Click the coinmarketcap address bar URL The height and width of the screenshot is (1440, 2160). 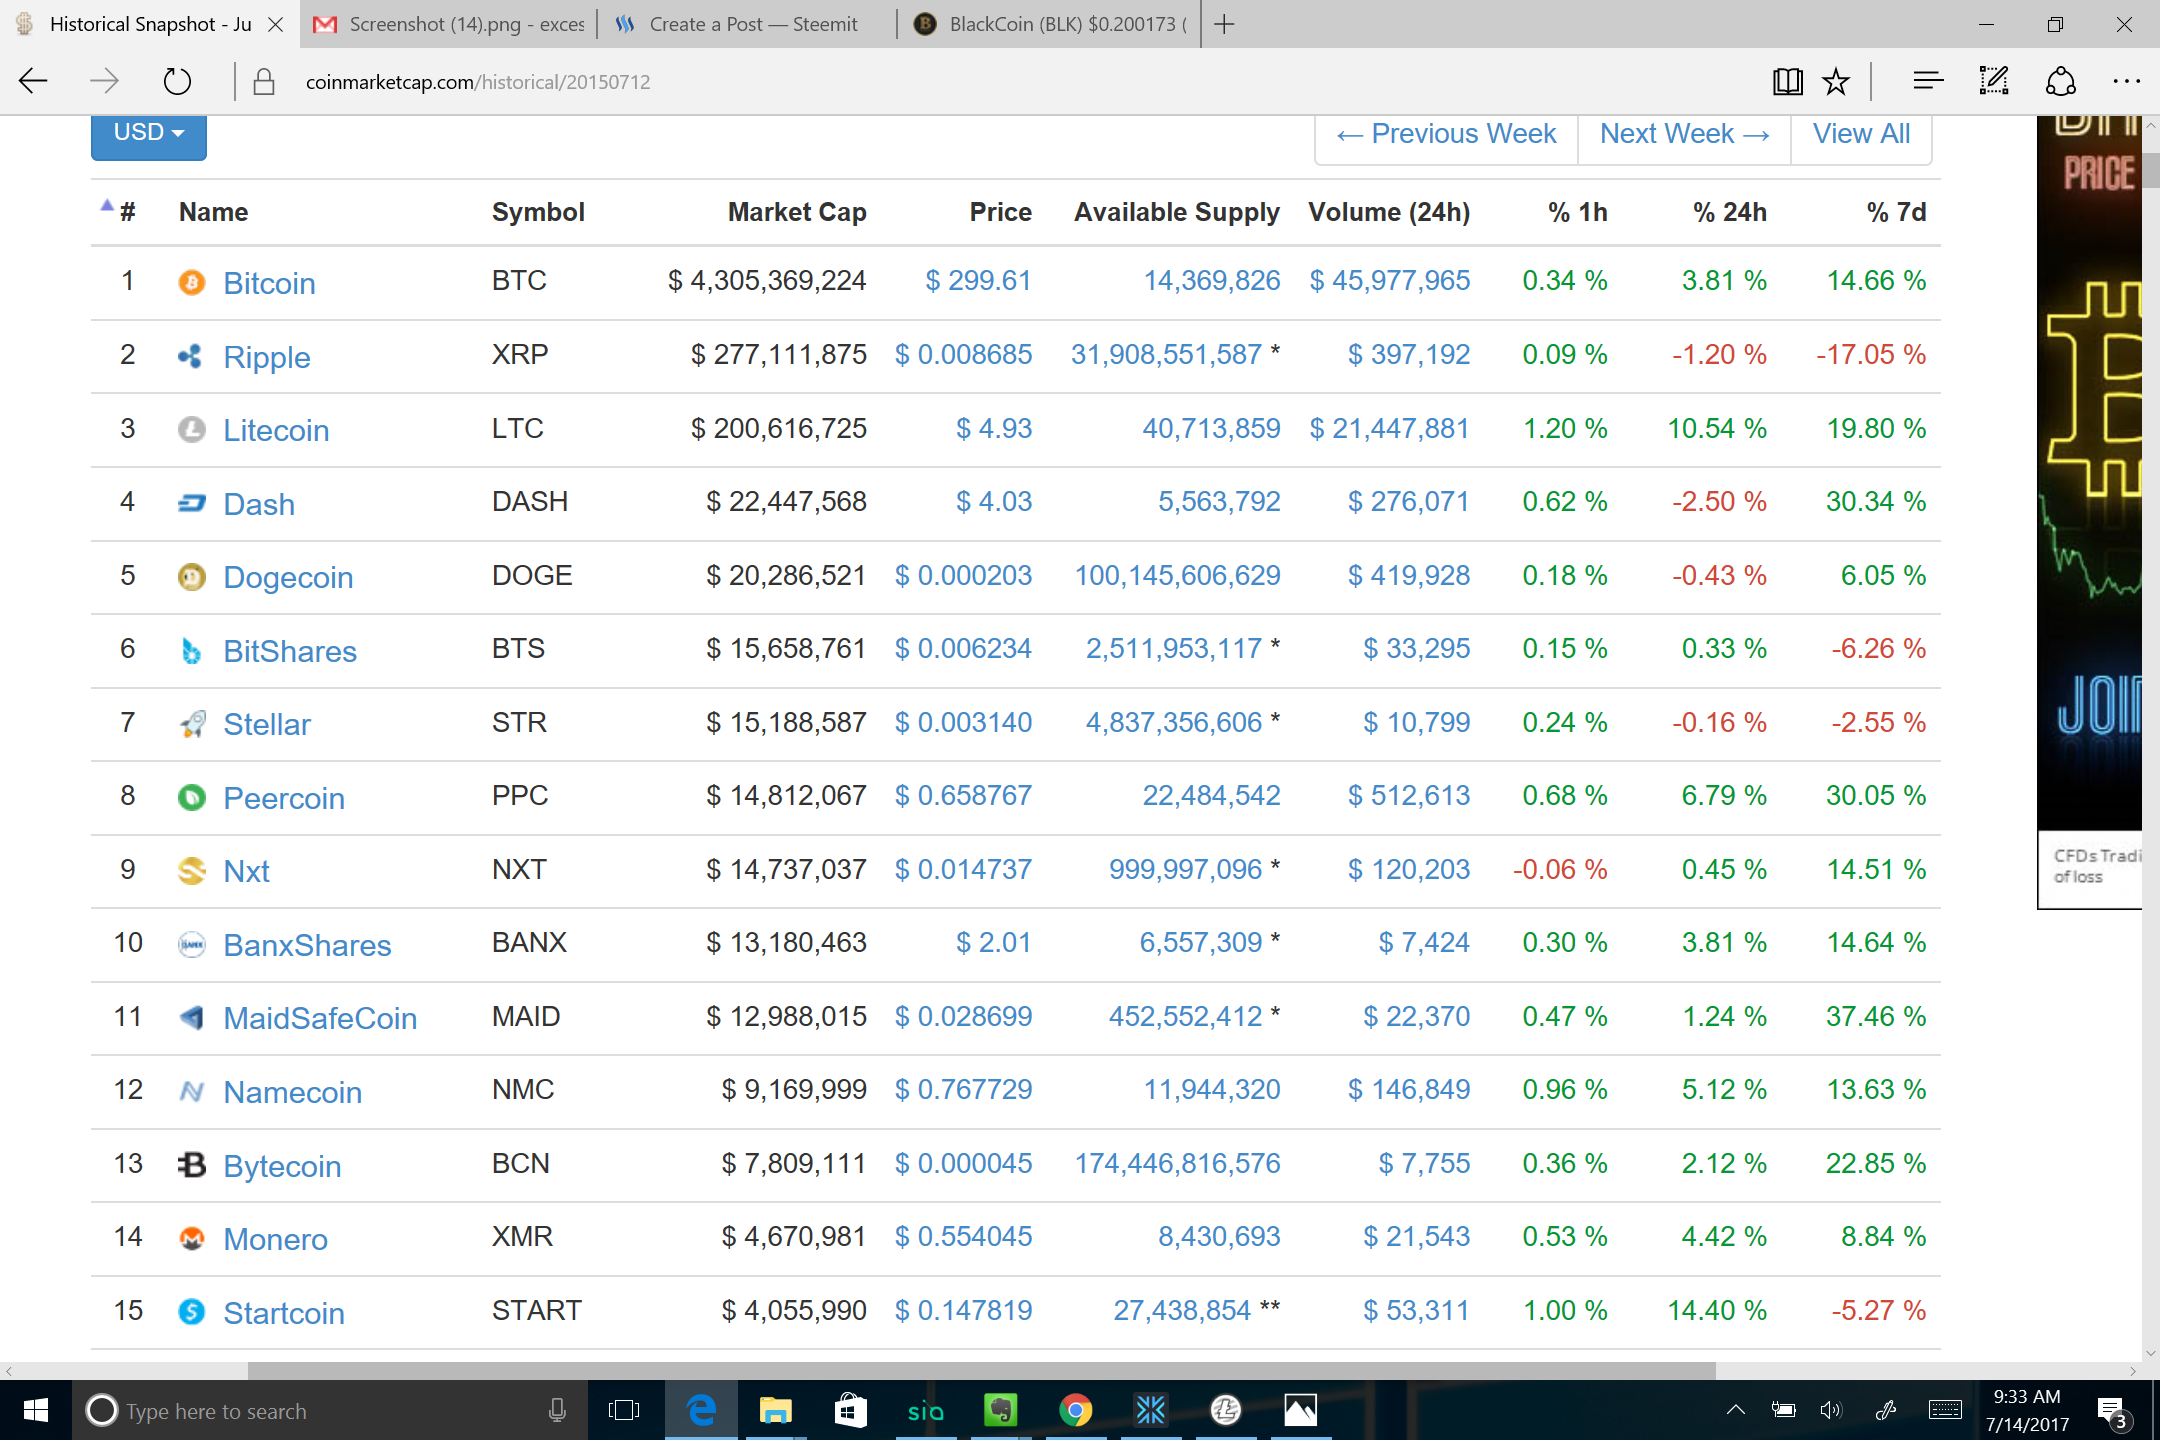478,82
